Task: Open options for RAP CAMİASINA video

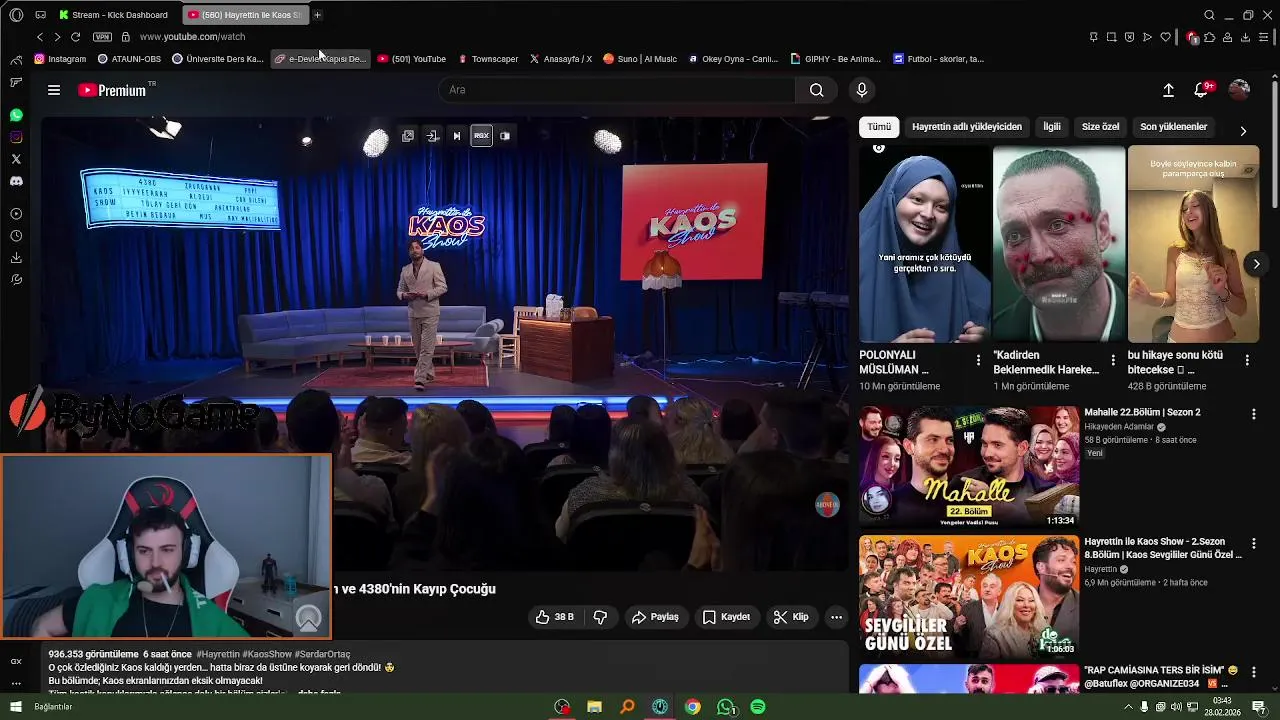Action: (1254, 672)
